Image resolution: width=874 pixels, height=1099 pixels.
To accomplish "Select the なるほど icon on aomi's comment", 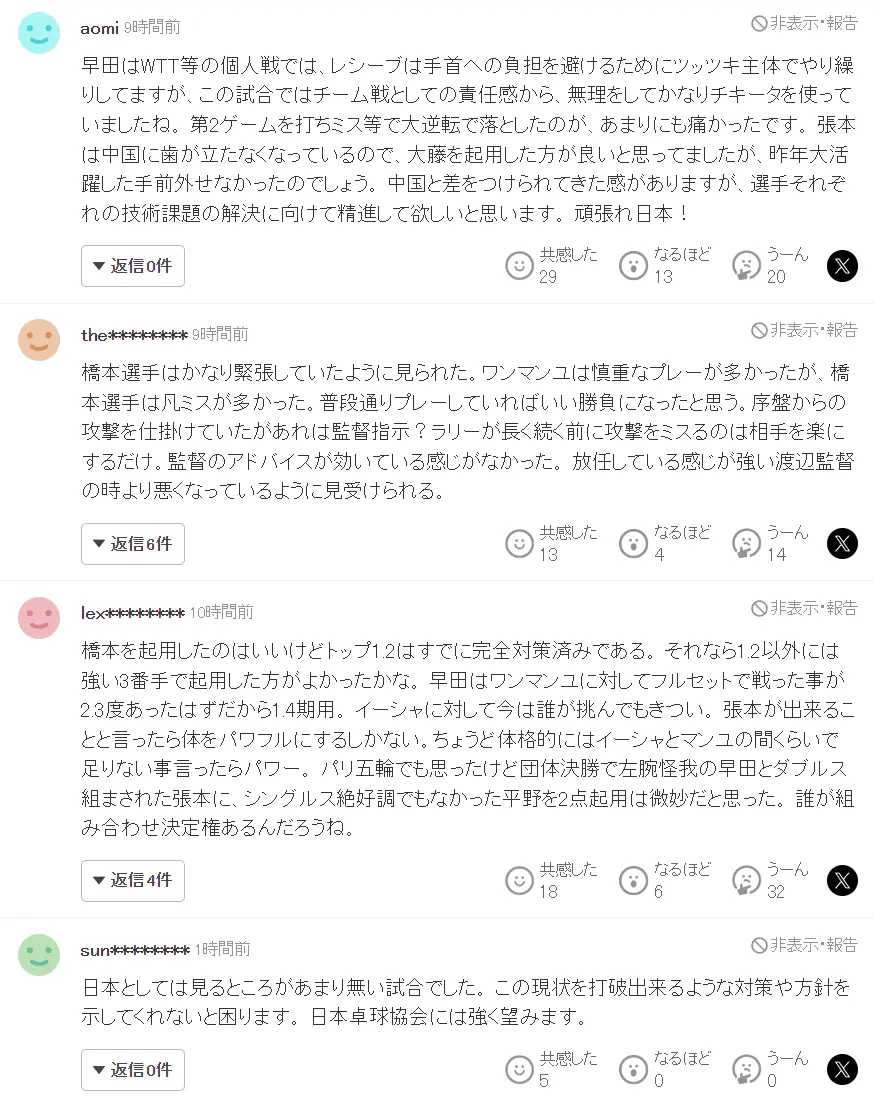I will coord(631,264).
